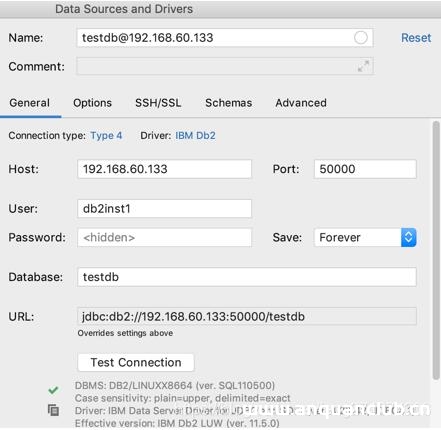Open the SSH/SSL tab
Image resolution: width=441 pixels, height=430 pixels.
pos(158,103)
